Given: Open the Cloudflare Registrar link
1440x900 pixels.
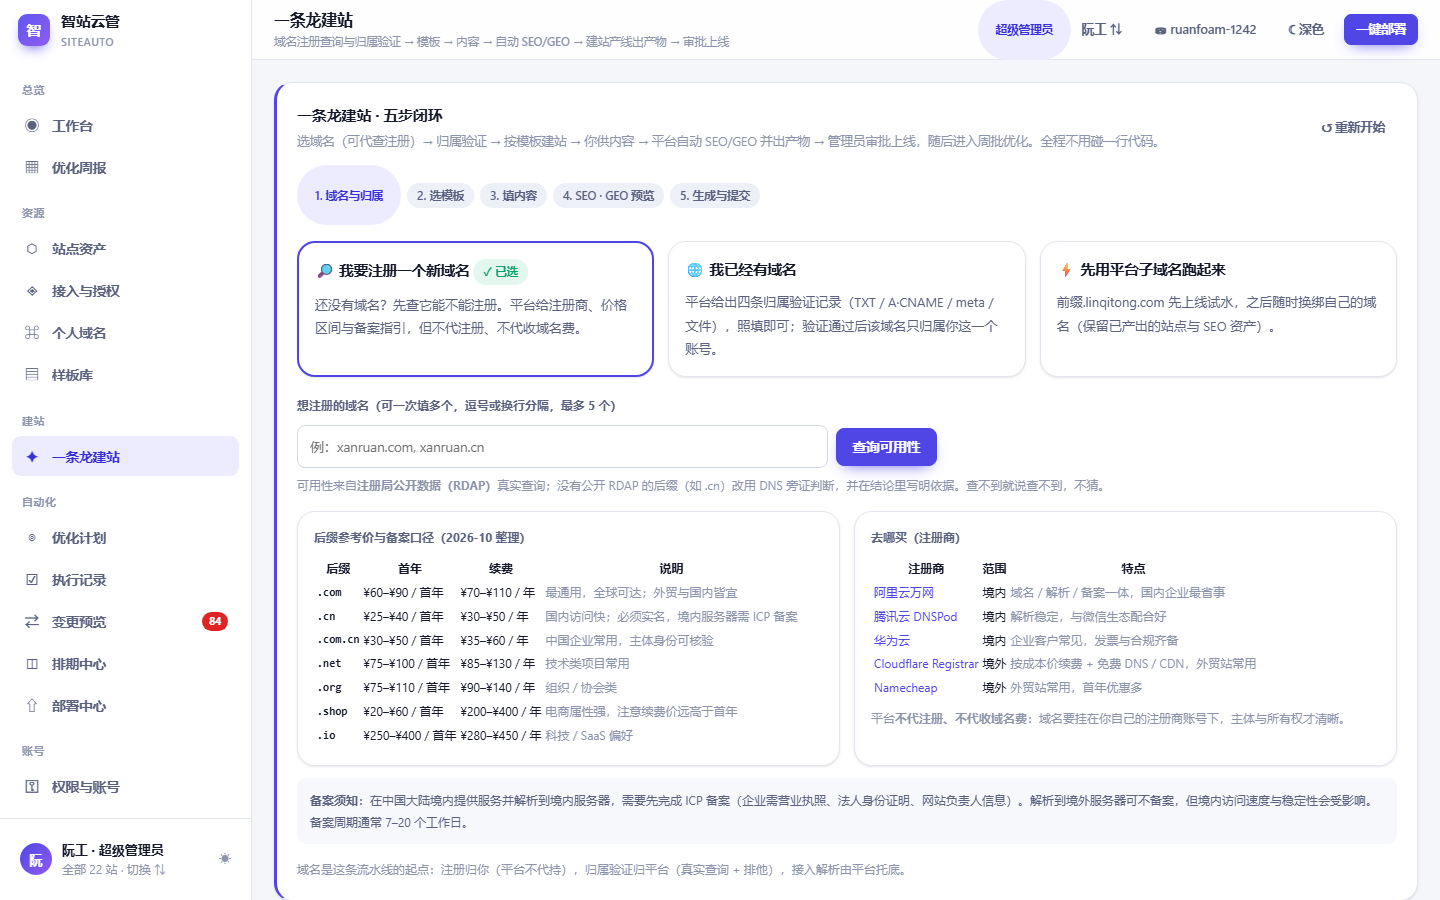Looking at the screenshot, I should 926,664.
